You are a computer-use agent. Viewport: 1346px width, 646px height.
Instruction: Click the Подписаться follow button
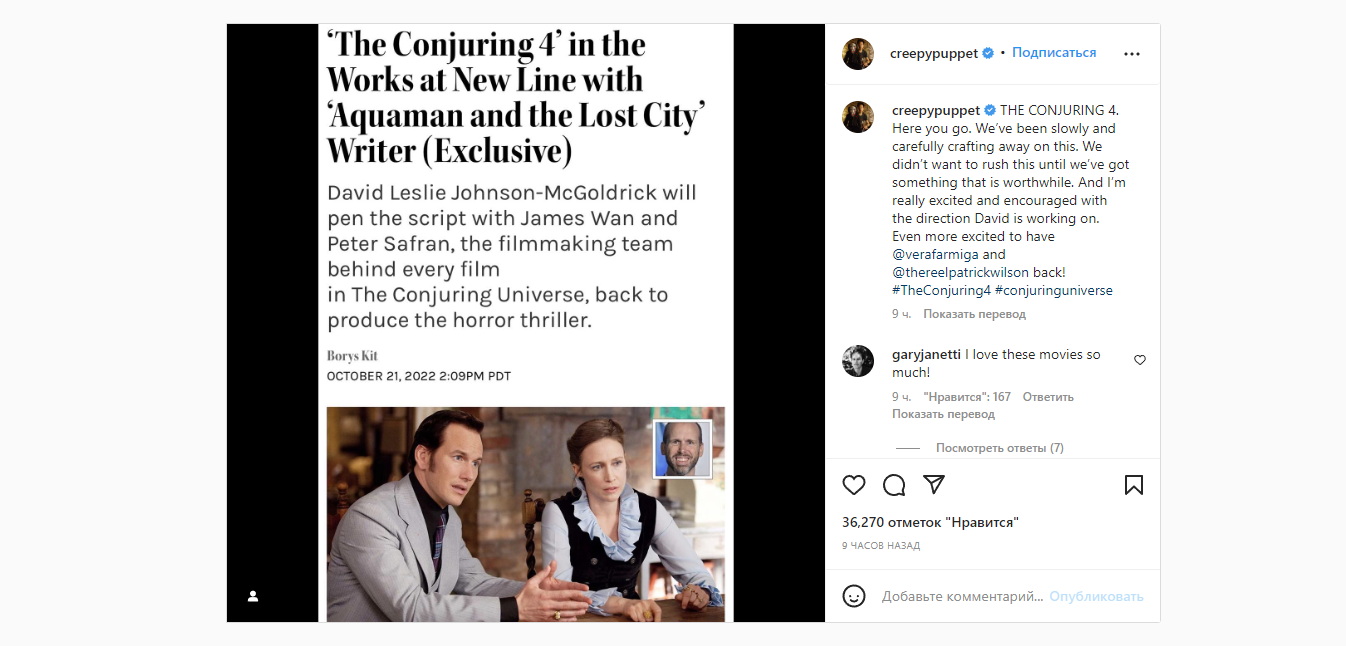[1054, 53]
